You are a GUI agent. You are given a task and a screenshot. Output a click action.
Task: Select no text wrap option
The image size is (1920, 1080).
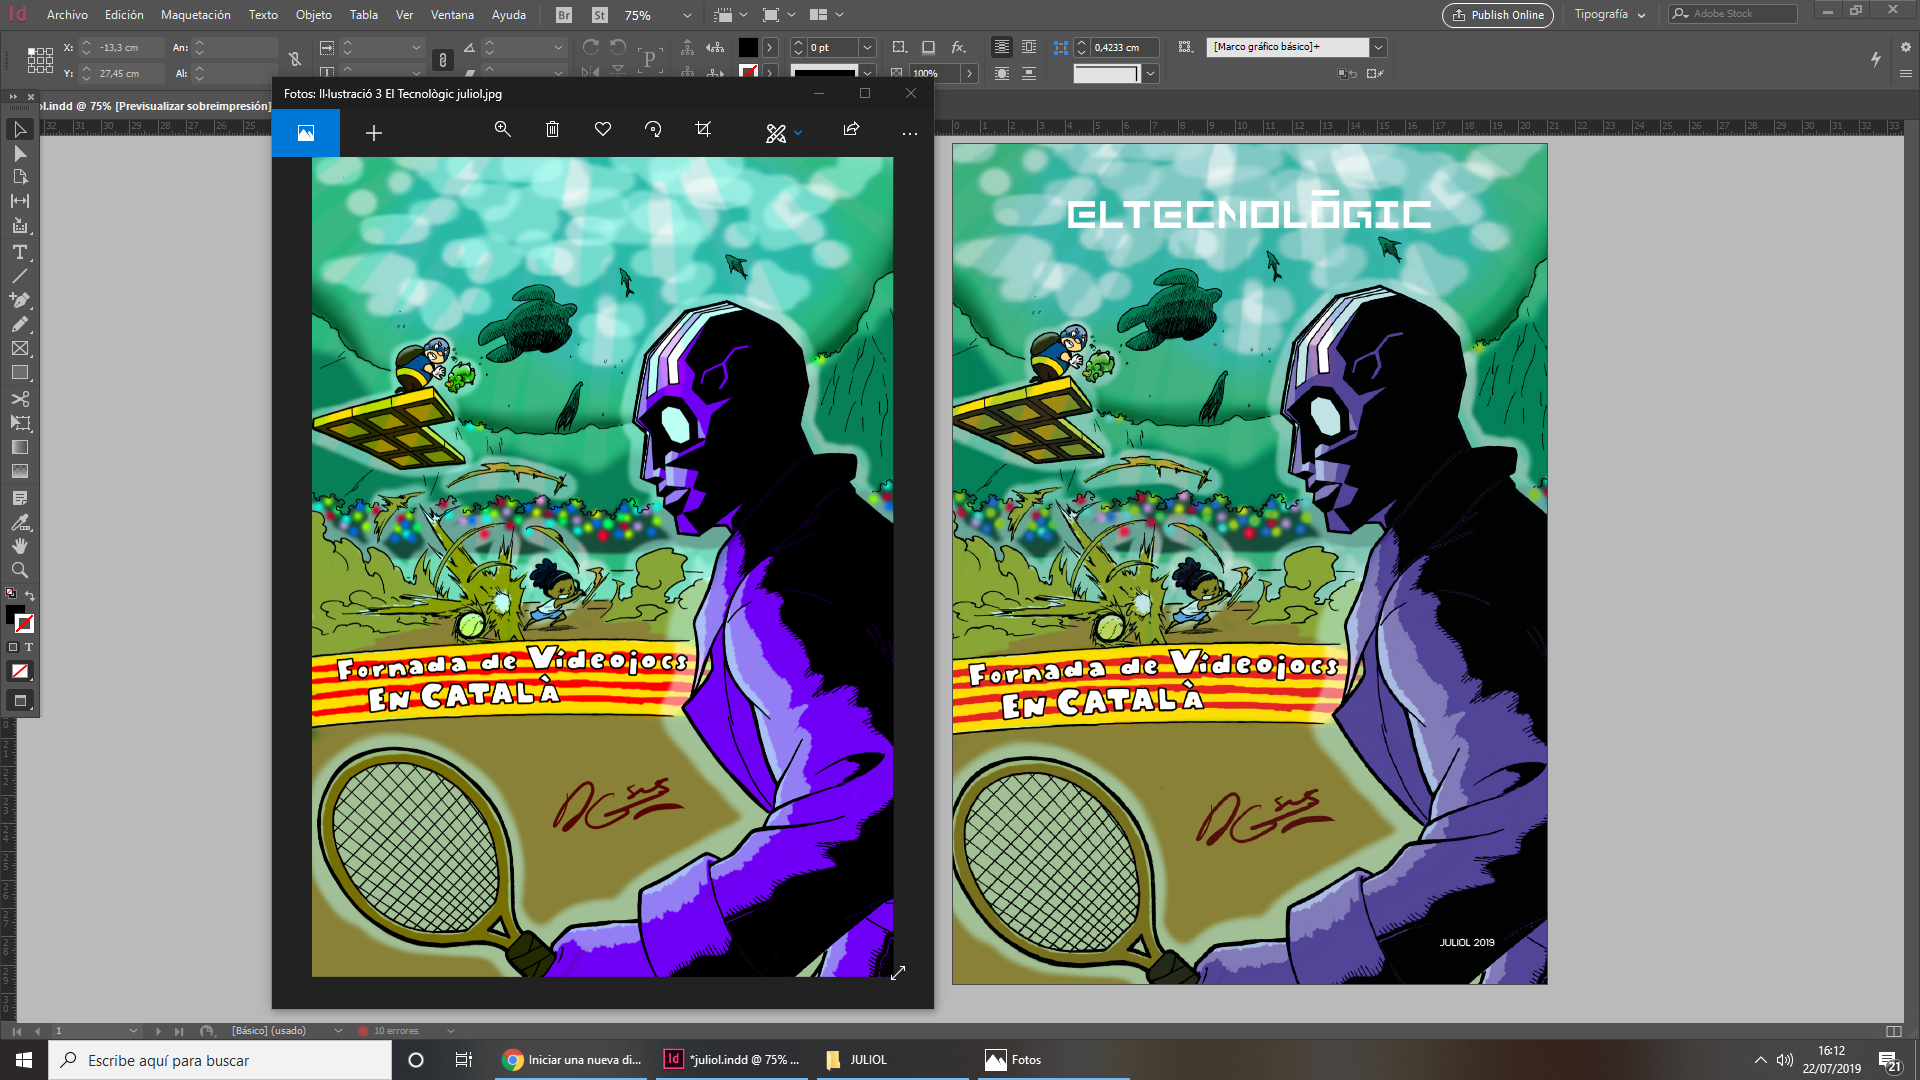click(x=1001, y=47)
